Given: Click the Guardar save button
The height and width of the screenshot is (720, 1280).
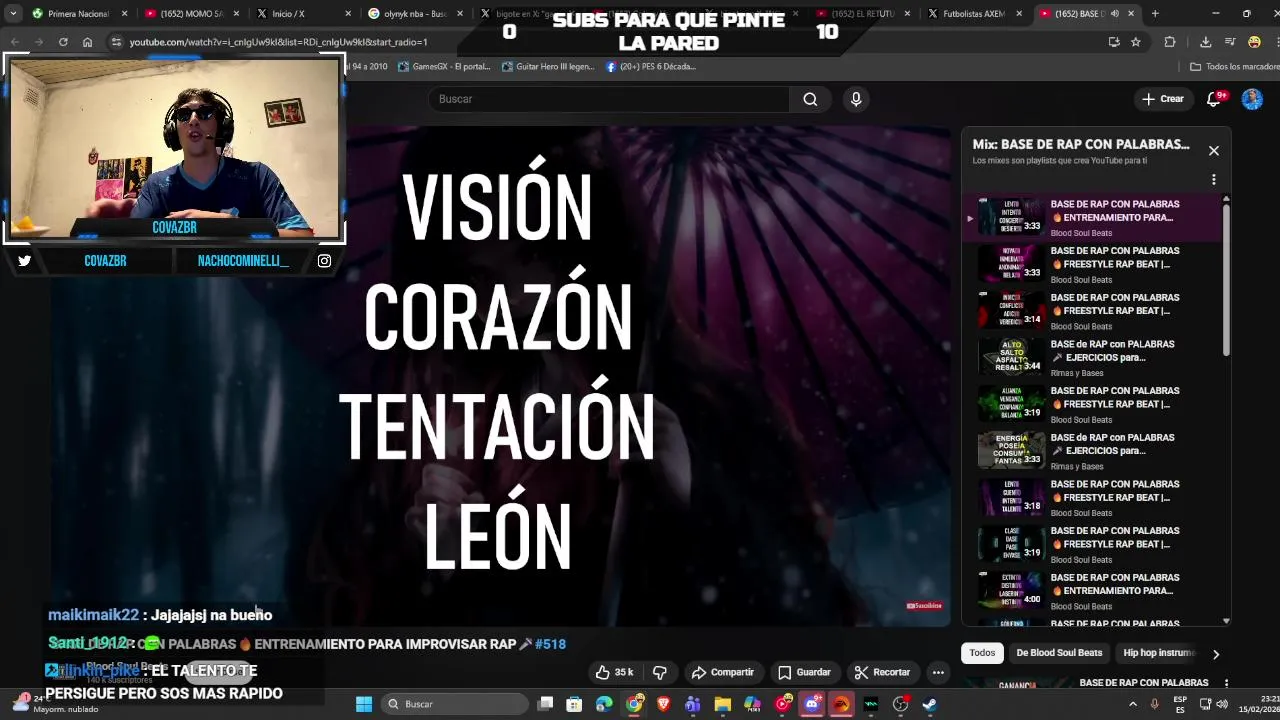Looking at the screenshot, I should [805, 672].
